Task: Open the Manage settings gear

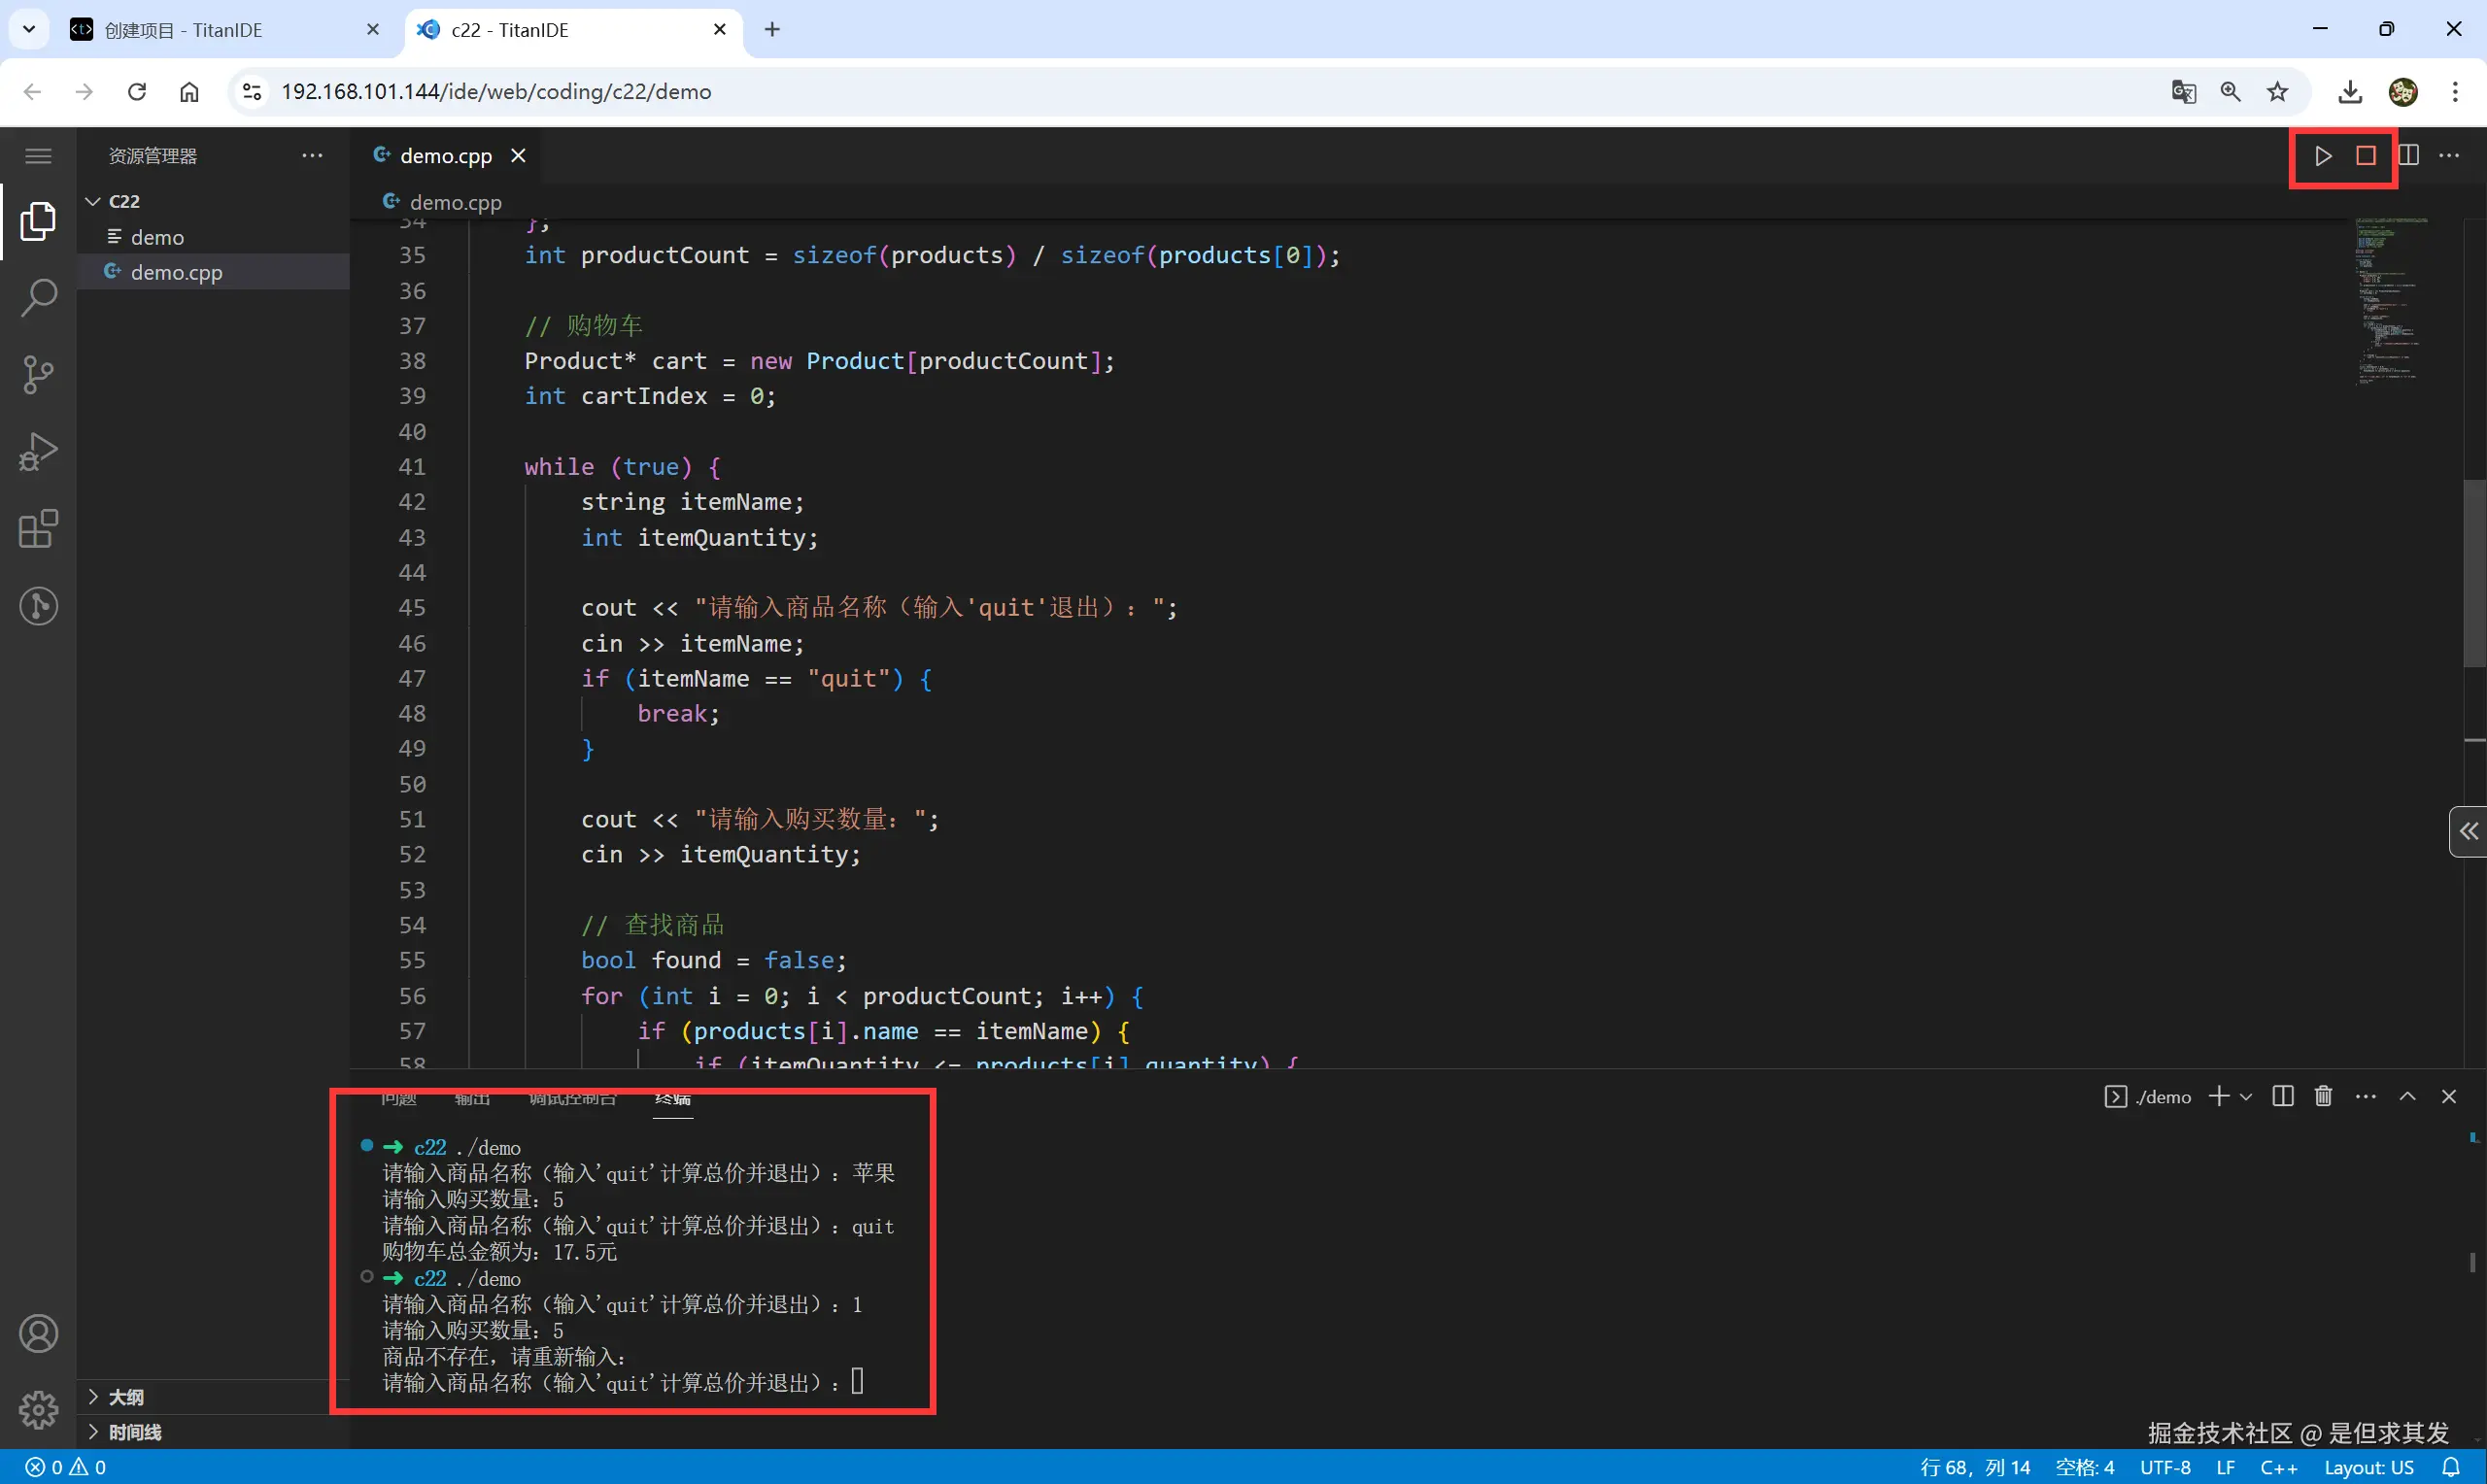Action: click(x=38, y=1410)
